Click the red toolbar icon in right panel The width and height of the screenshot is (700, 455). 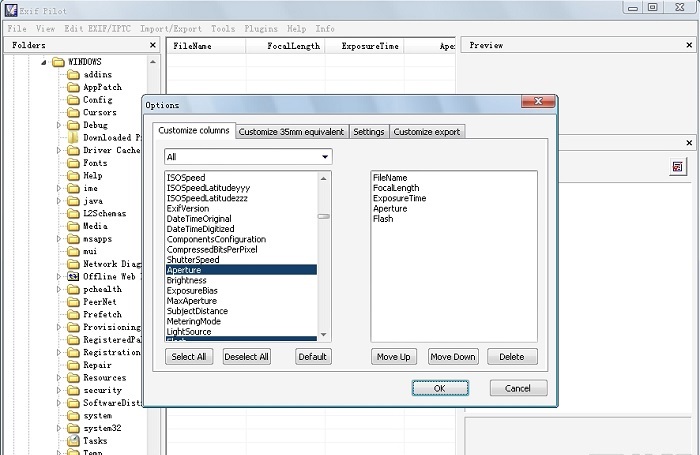coord(677,166)
